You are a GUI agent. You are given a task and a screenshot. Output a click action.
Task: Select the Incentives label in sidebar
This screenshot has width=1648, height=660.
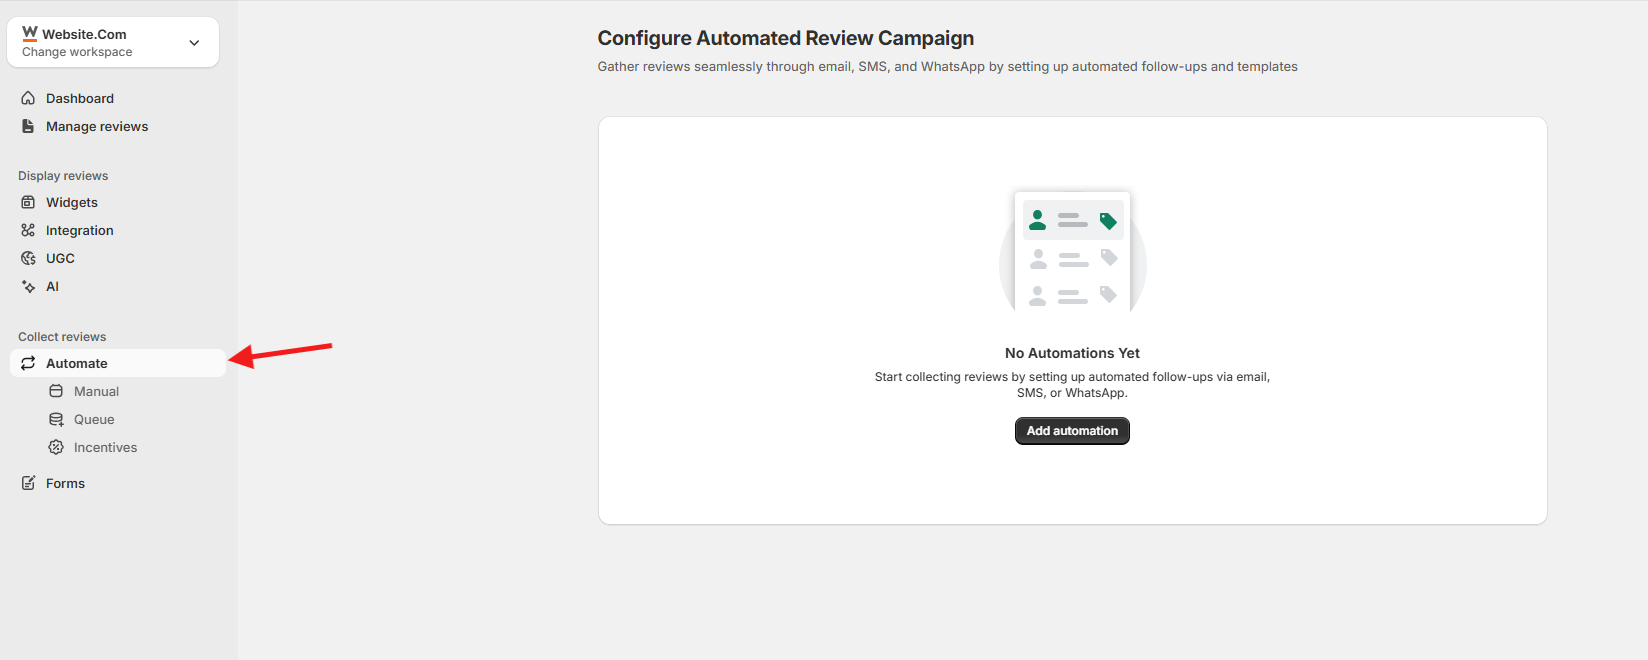coord(105,447)
